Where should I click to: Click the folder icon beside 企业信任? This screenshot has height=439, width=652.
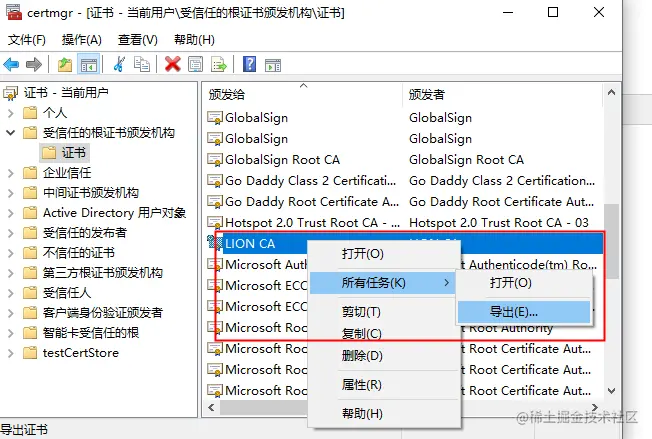(30, 173)
